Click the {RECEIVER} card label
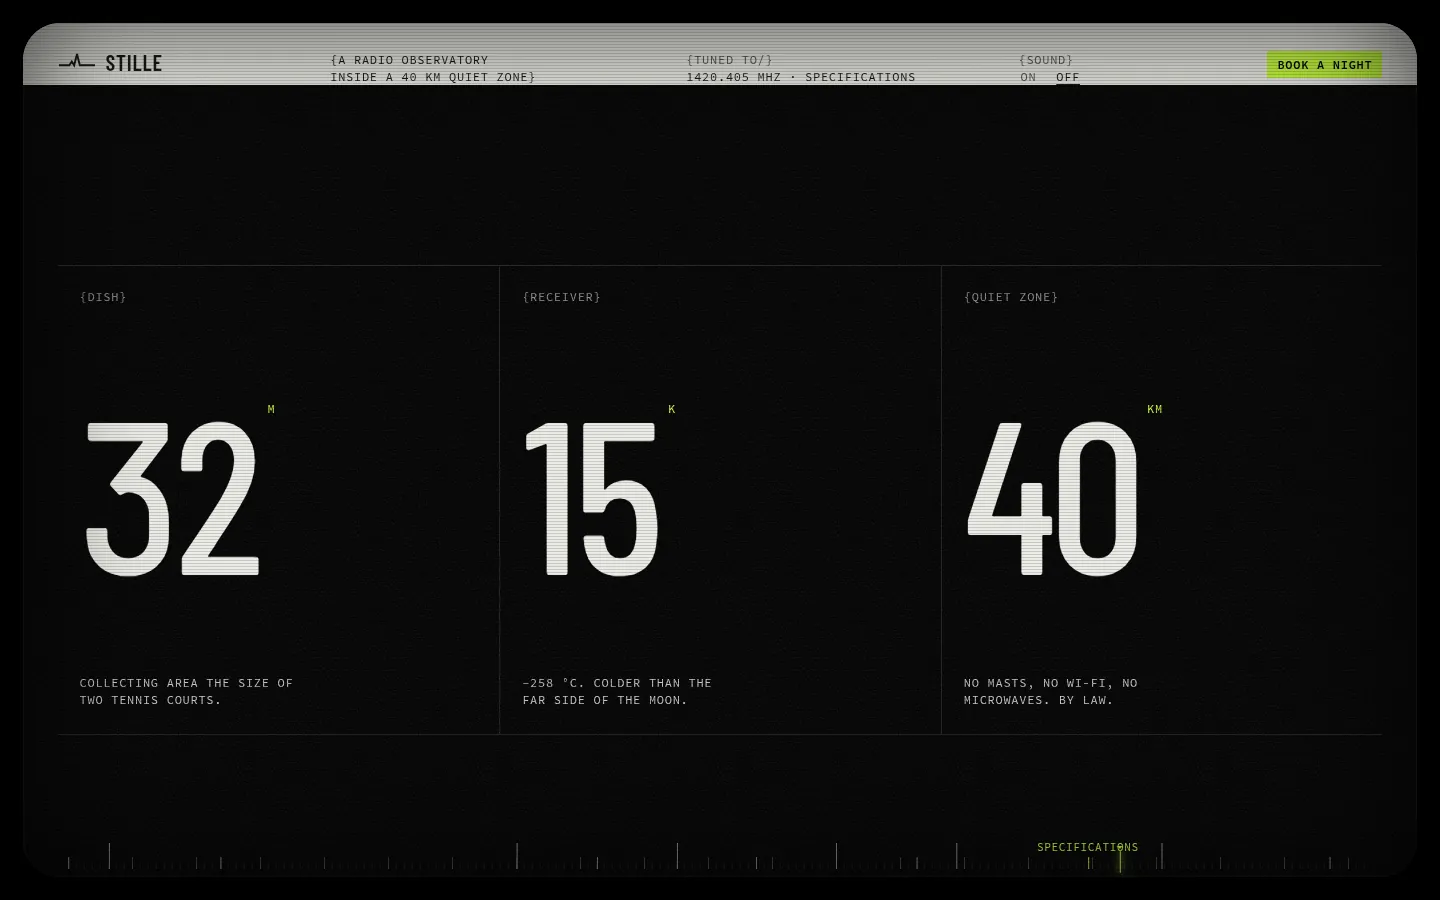This screenshot has height=900, width=1440. click(561, 297)
